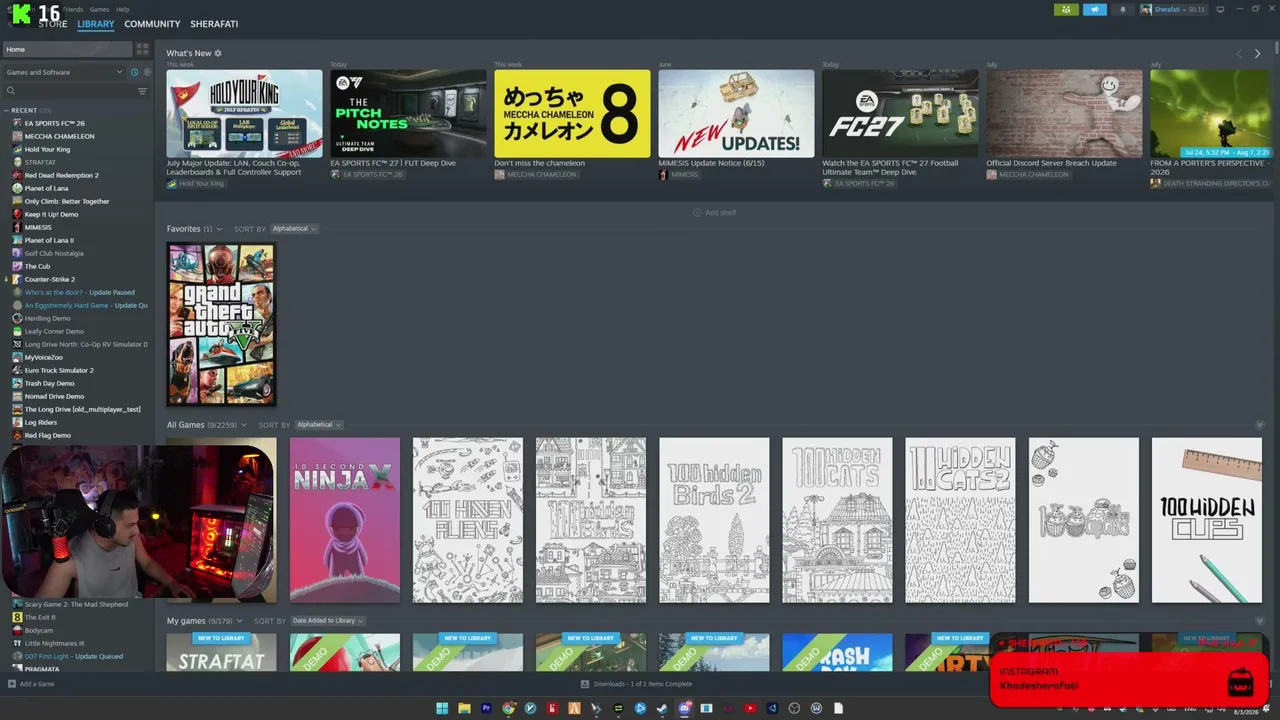1280x720 pixels.
Task: Open the advanced filters icon in sidebar
Action: tap(142, 91)
